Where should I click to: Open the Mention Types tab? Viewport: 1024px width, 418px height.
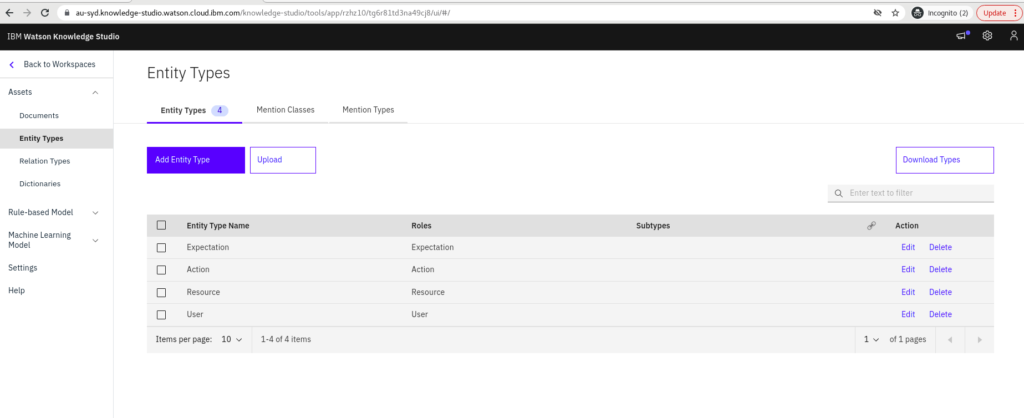click(x=368, y=110)
